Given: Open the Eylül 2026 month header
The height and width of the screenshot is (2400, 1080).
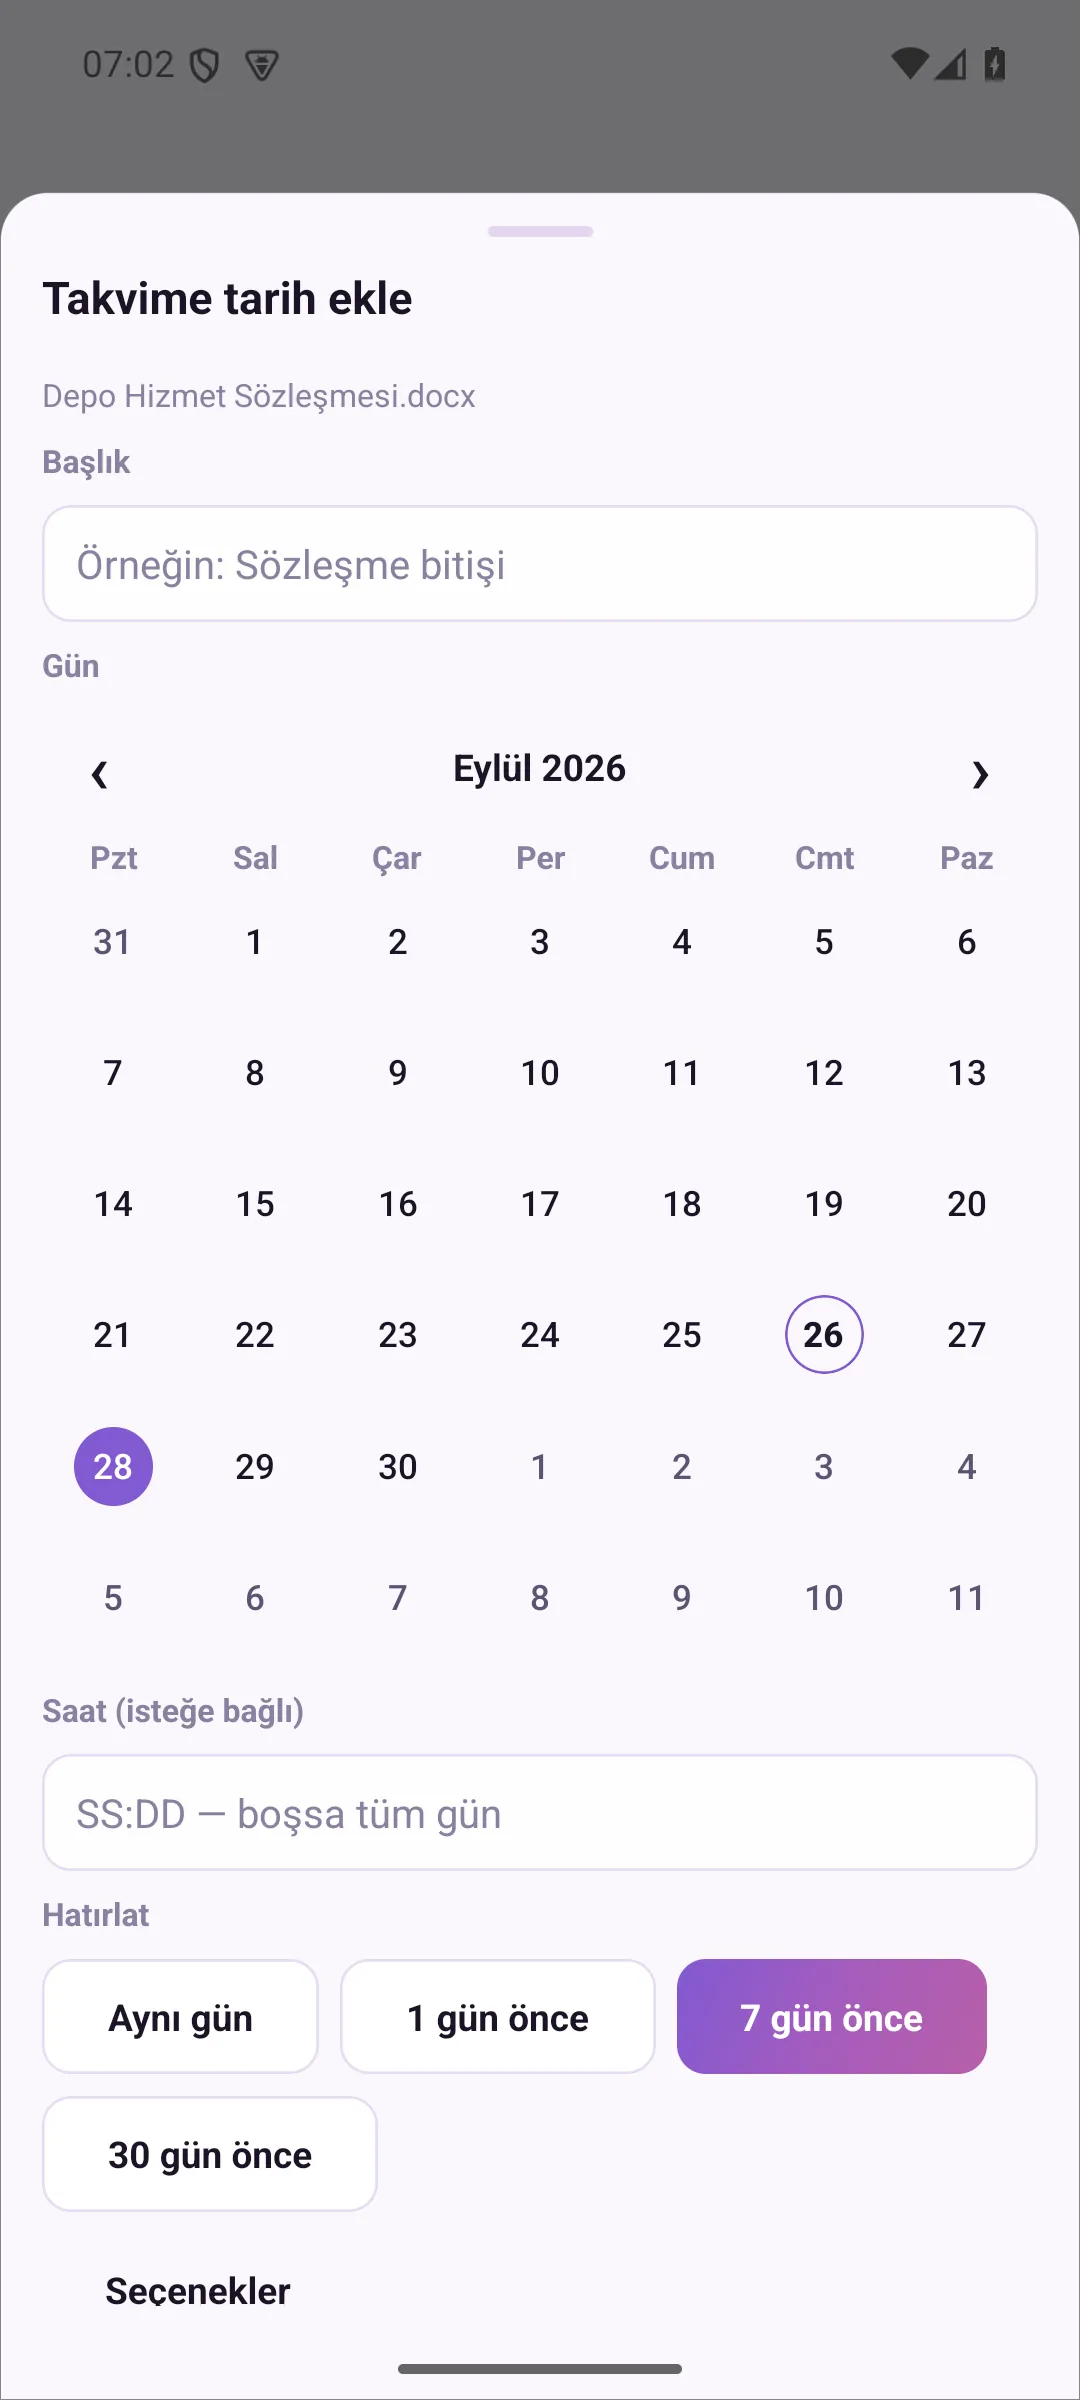Looking at the screenshot, I should [540, 768].
